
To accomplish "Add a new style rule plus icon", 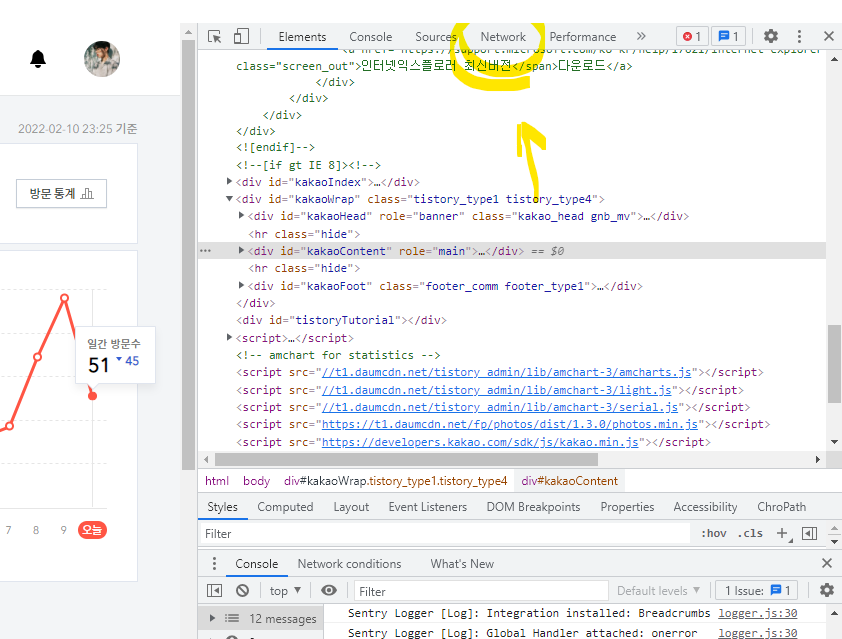I will 783,533.
